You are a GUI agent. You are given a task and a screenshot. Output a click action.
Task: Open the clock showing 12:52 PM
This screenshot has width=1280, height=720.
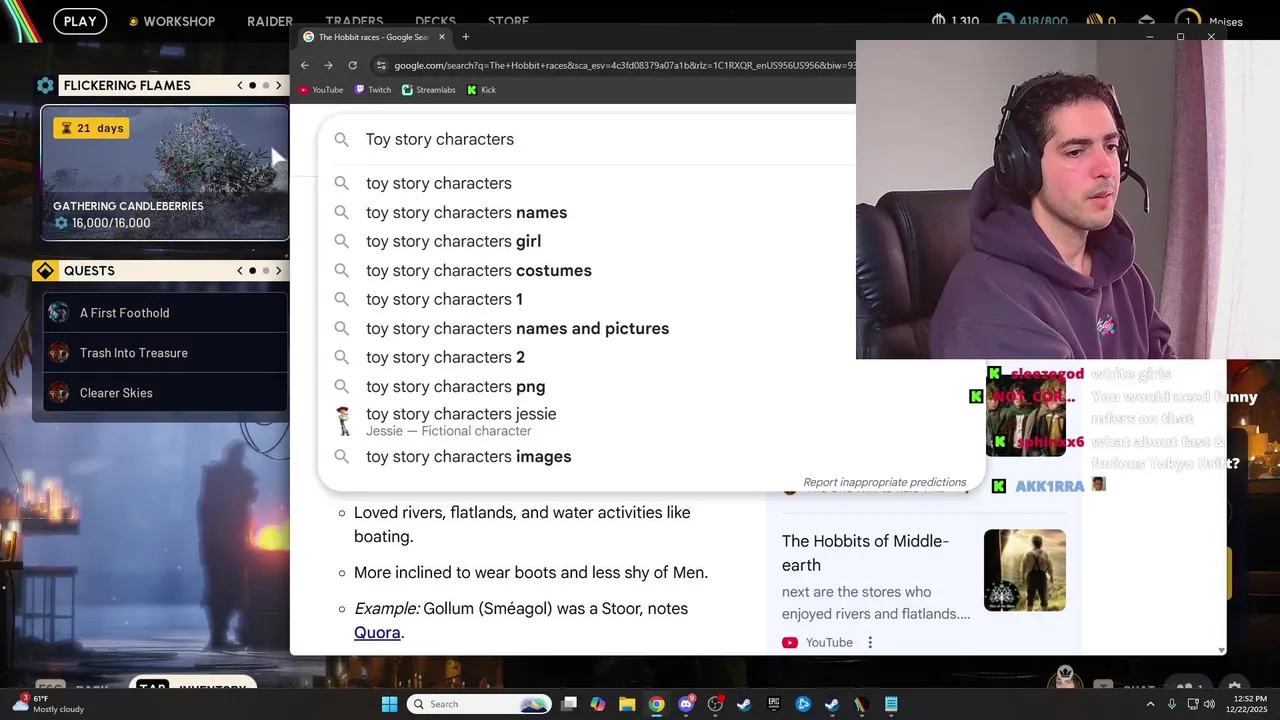tap(1246, 704)
